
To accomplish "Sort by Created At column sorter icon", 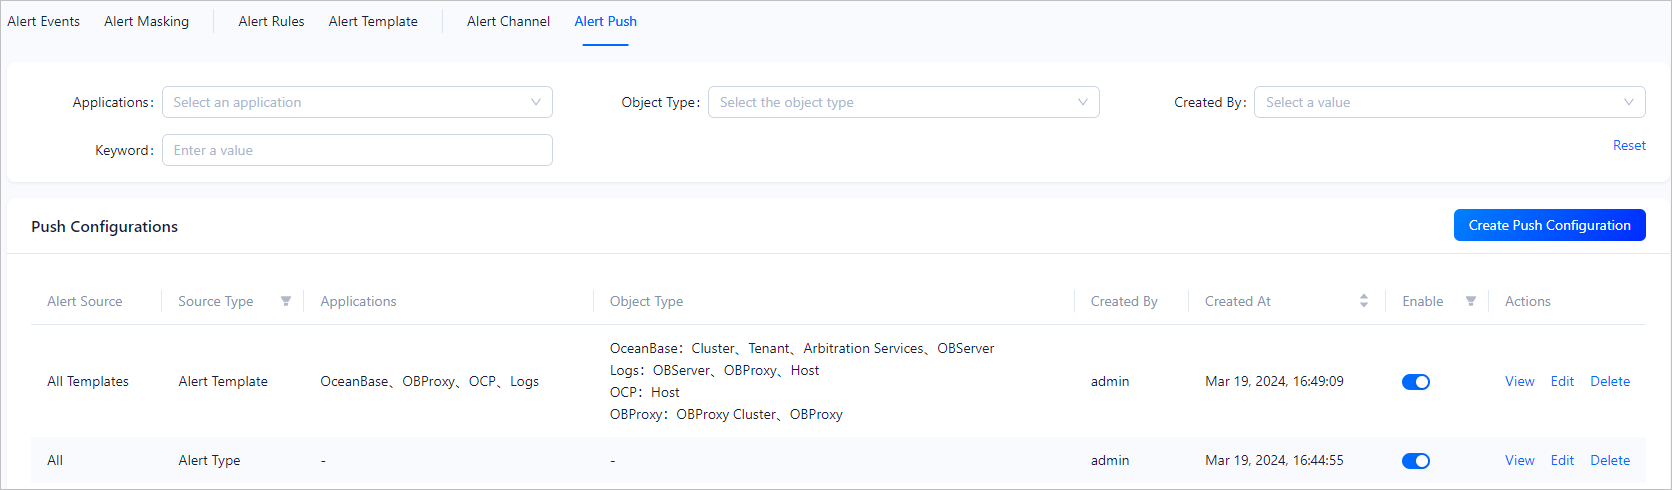I will pos(1363,301).
